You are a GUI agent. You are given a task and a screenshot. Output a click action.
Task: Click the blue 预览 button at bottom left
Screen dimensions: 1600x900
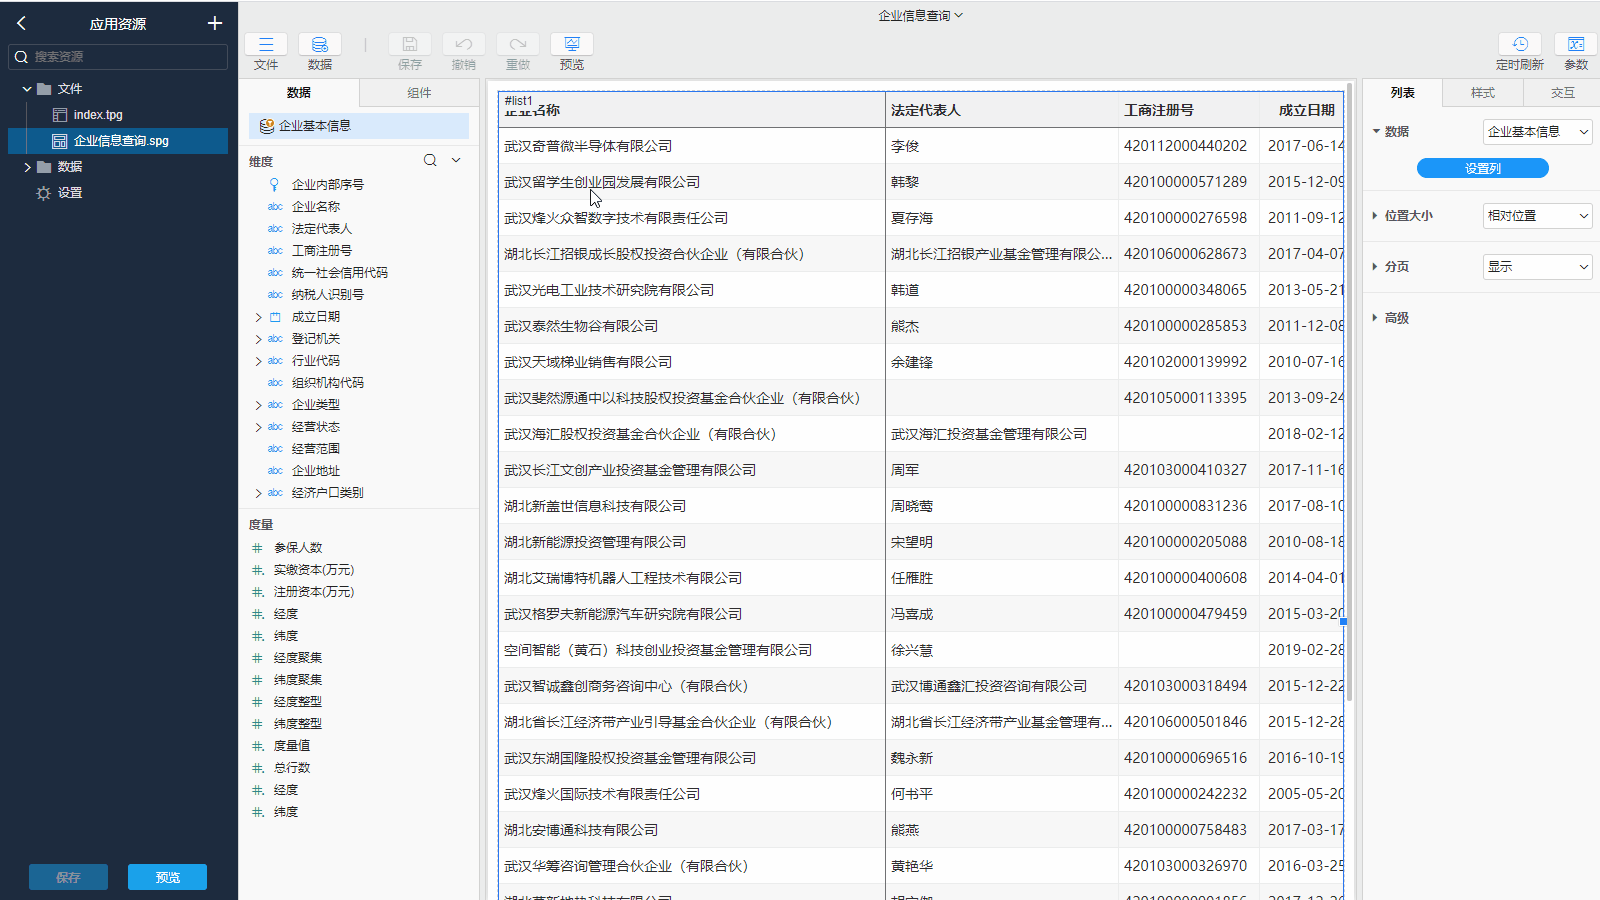click(166, 876)
